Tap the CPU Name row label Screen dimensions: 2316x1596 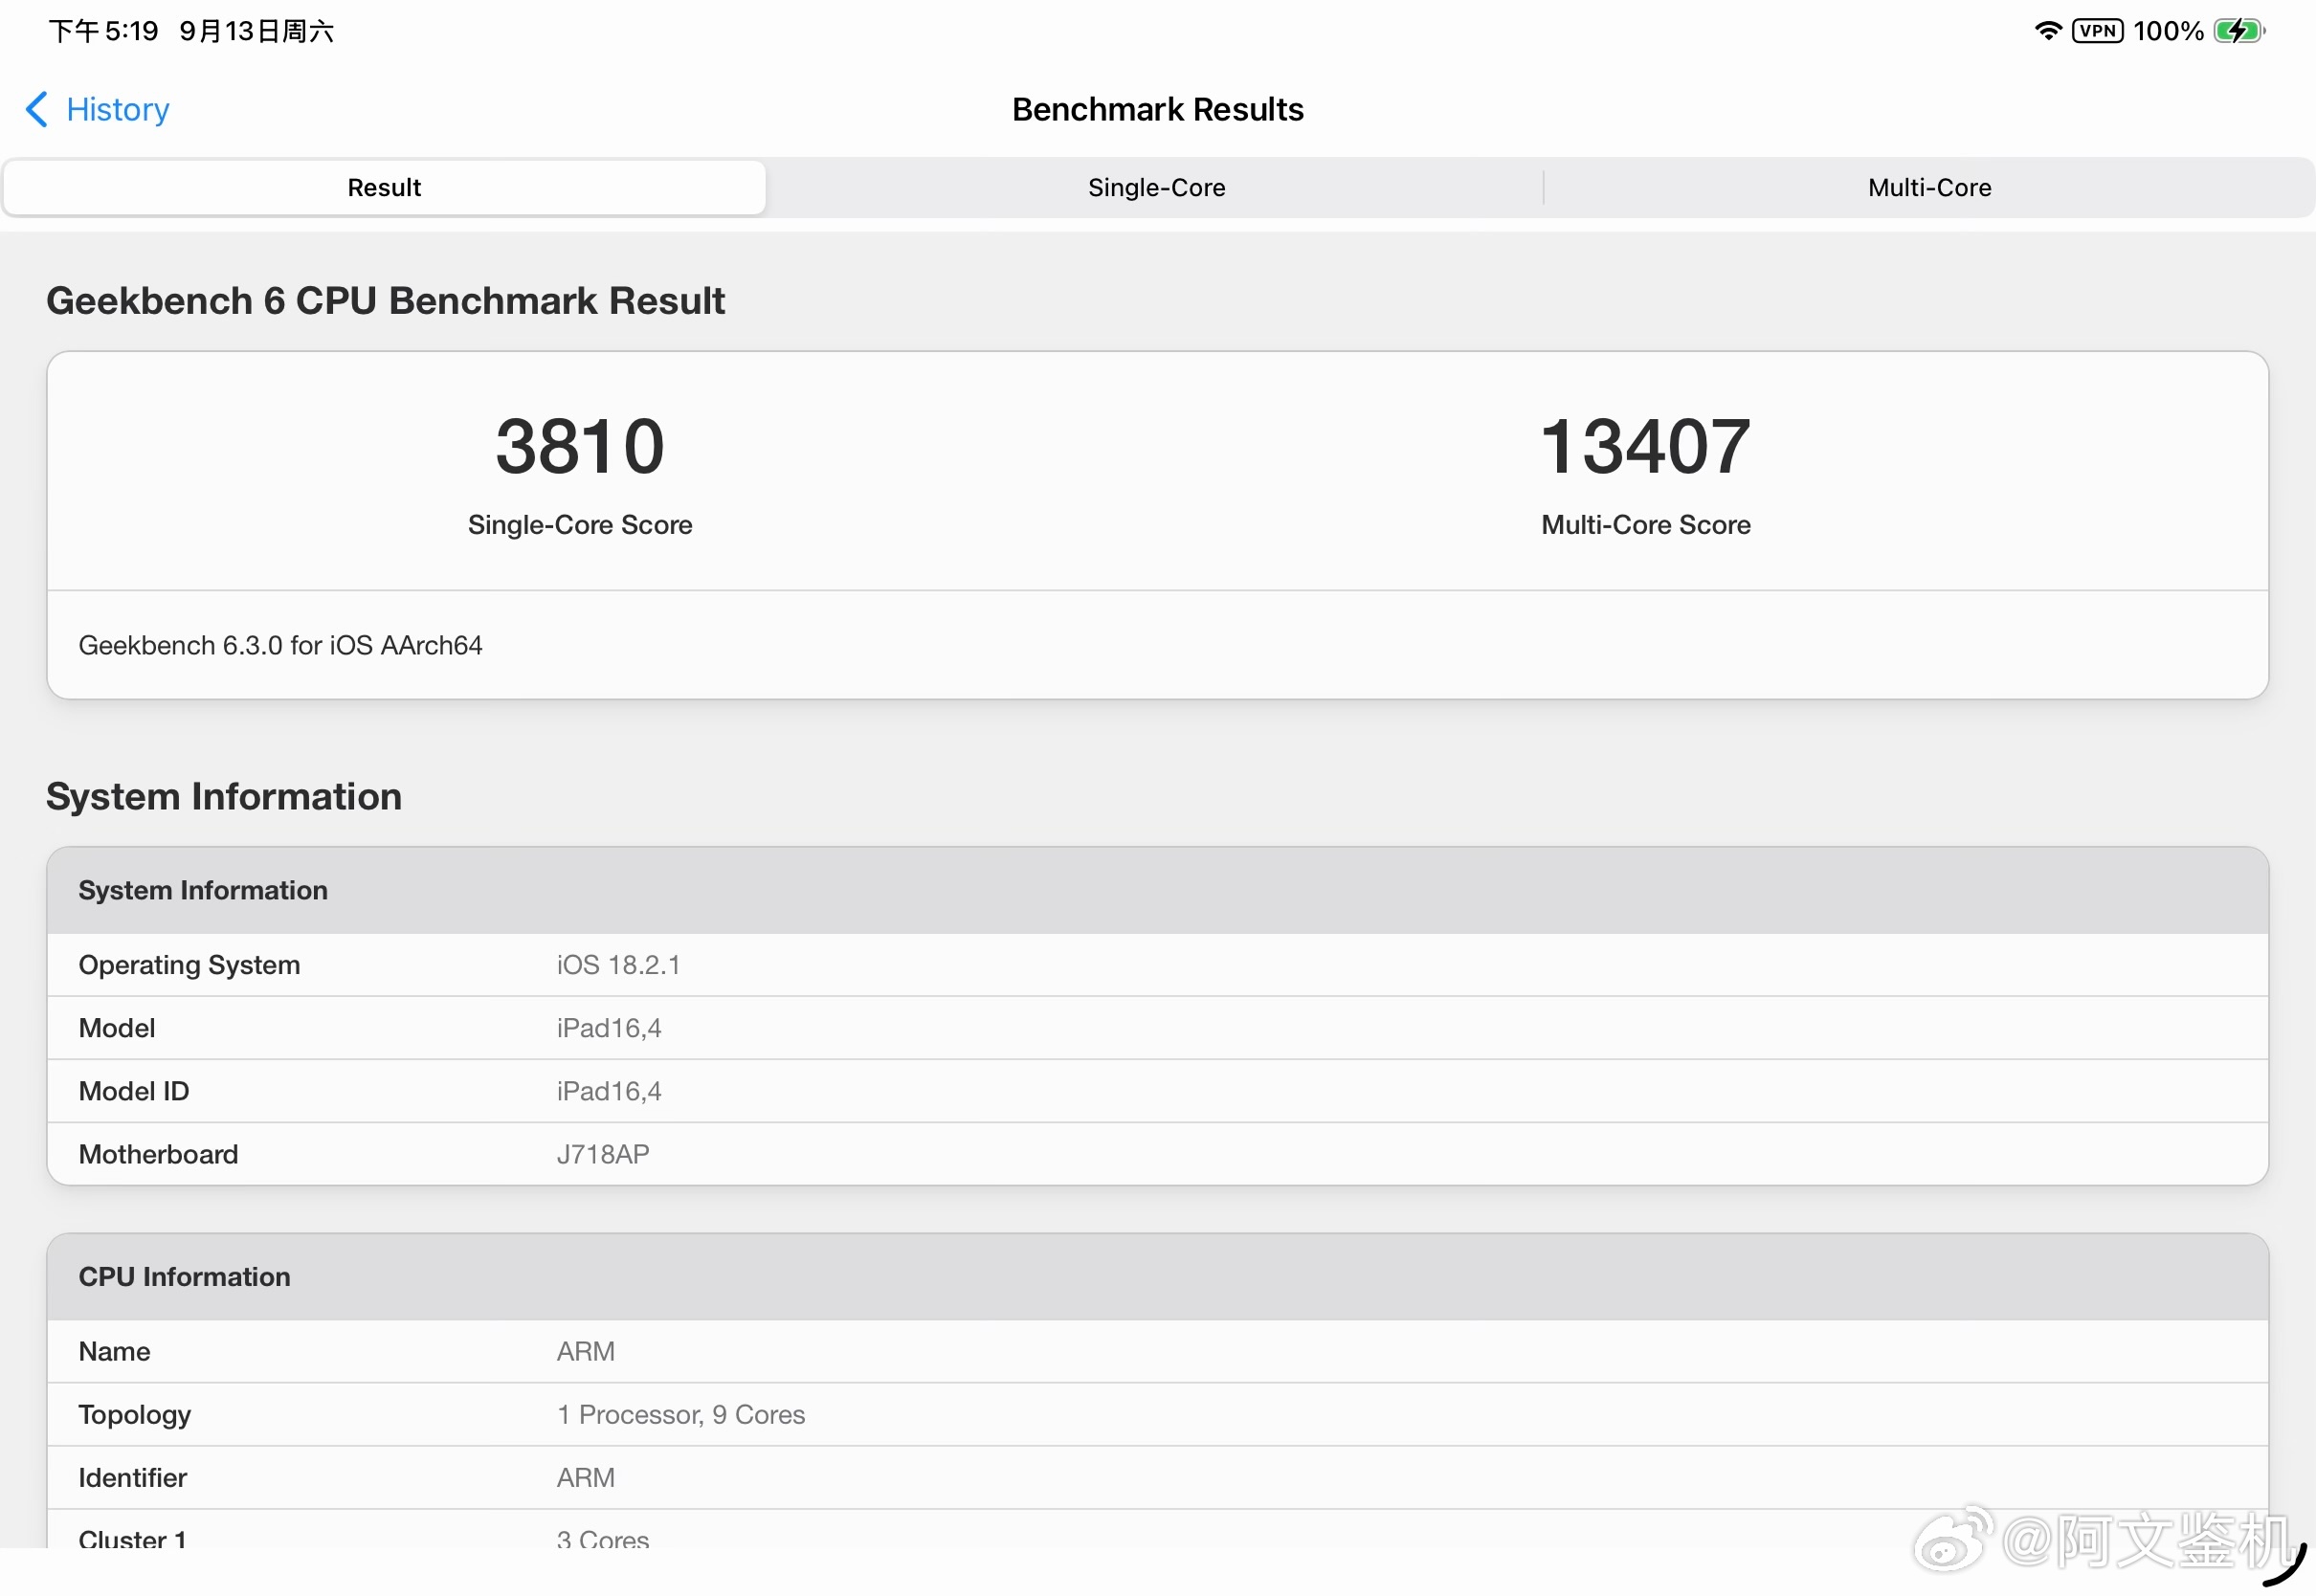click(x=114, y=1351)
